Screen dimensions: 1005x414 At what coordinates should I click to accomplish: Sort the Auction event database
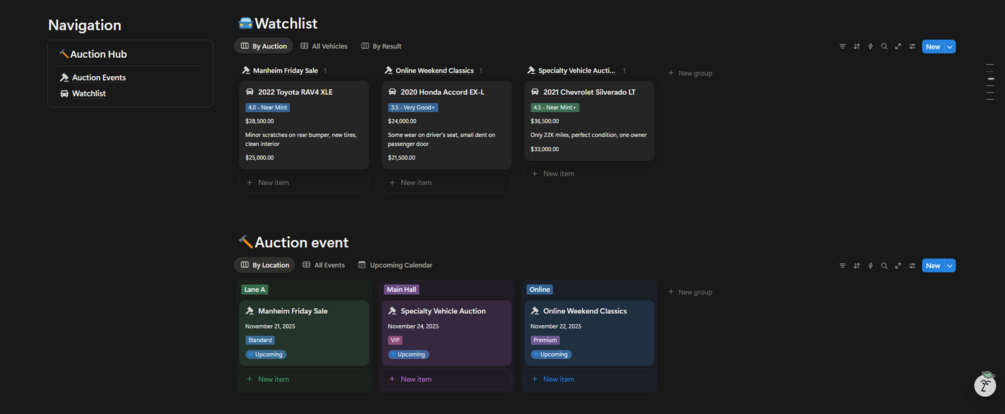[856, 265]
